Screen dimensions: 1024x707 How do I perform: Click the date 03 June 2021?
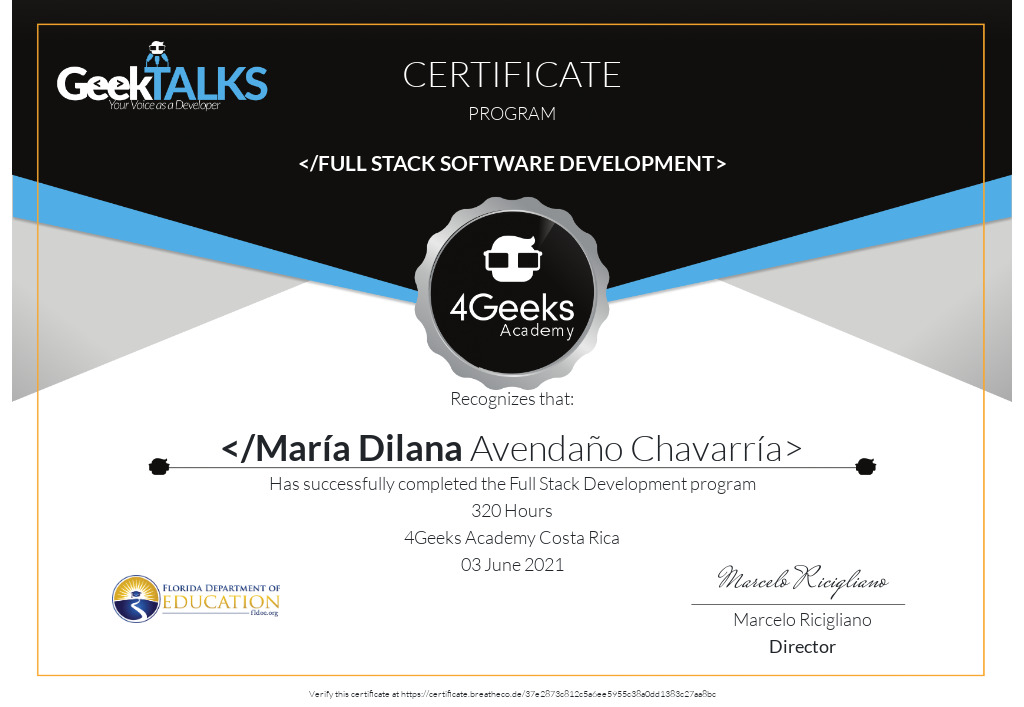(x=512, y=565)
